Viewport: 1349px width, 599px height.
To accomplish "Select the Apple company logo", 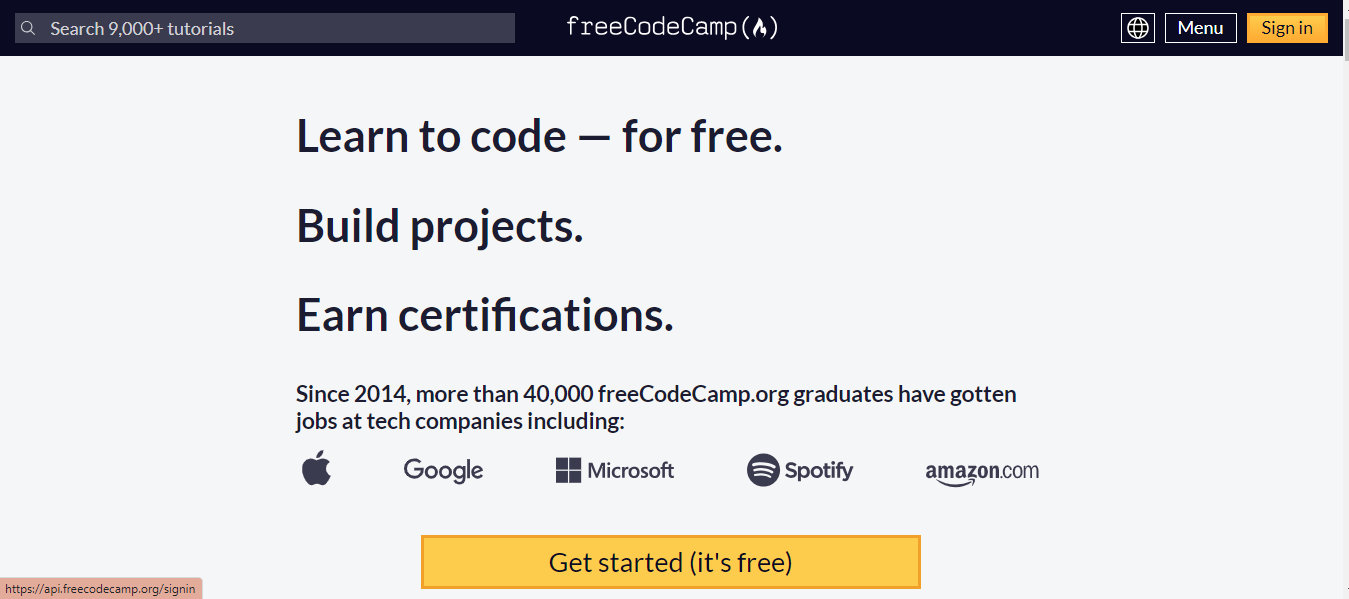I will (316, 469).
